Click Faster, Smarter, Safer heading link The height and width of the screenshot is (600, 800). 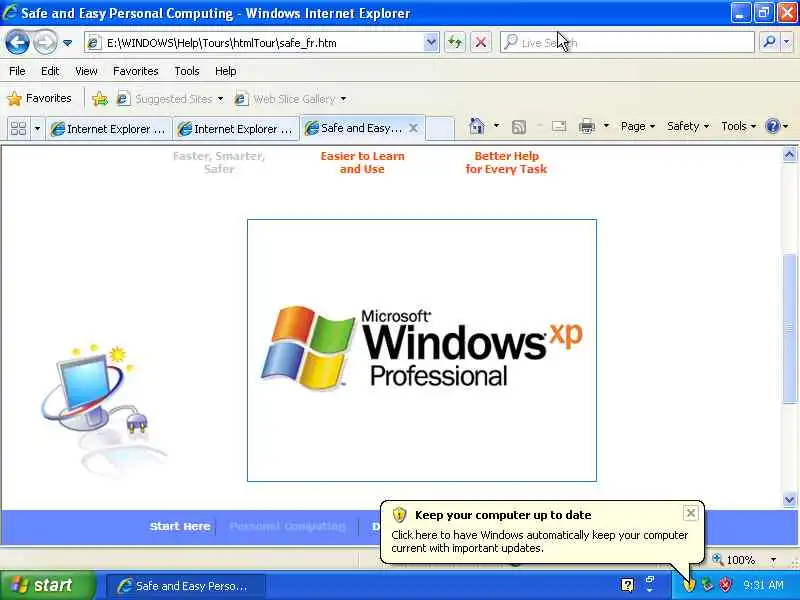tap(219, 163)
